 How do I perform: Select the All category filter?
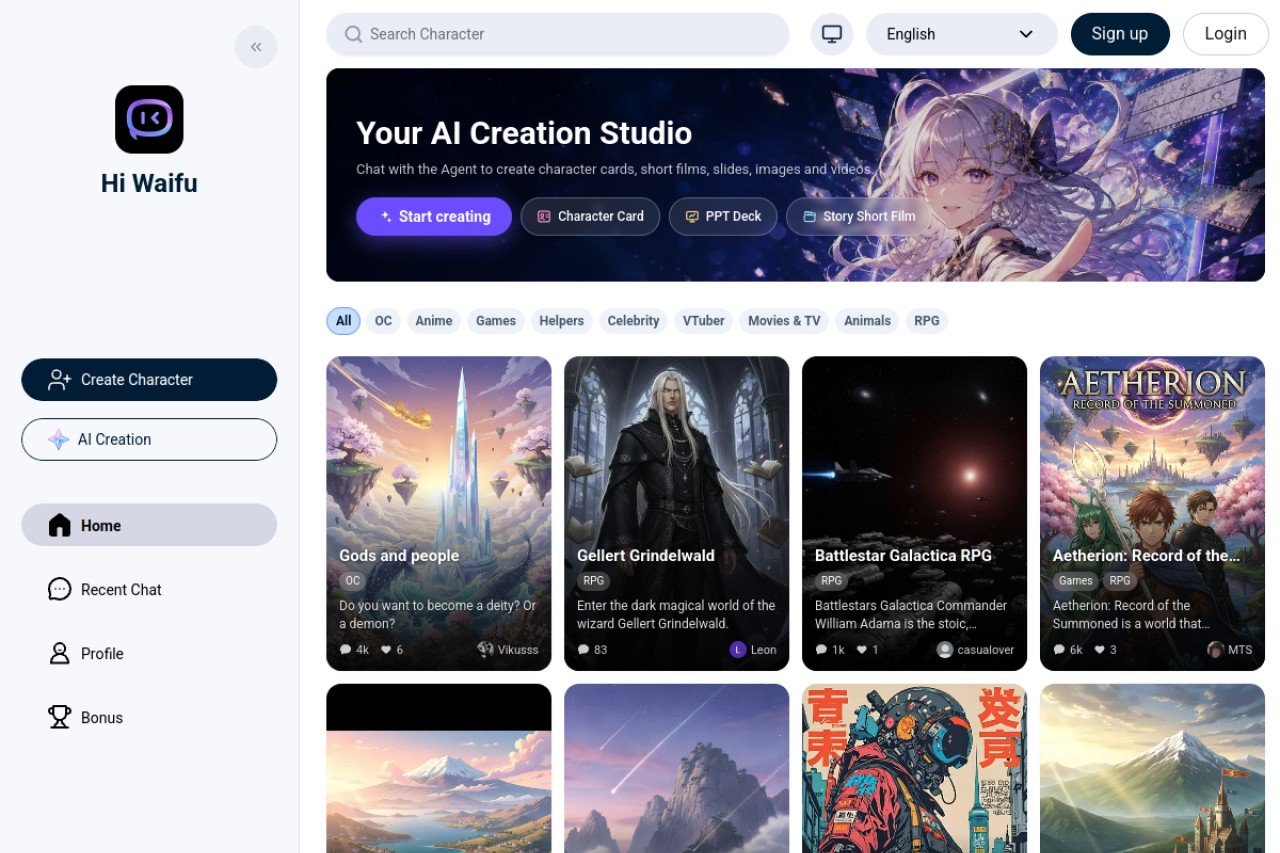tap(343, 321)
